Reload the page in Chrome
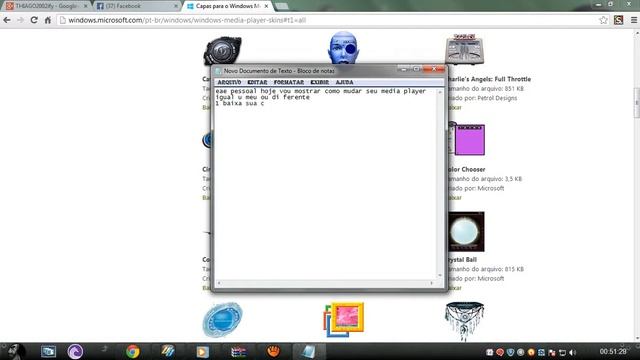 tap(34, 20)
